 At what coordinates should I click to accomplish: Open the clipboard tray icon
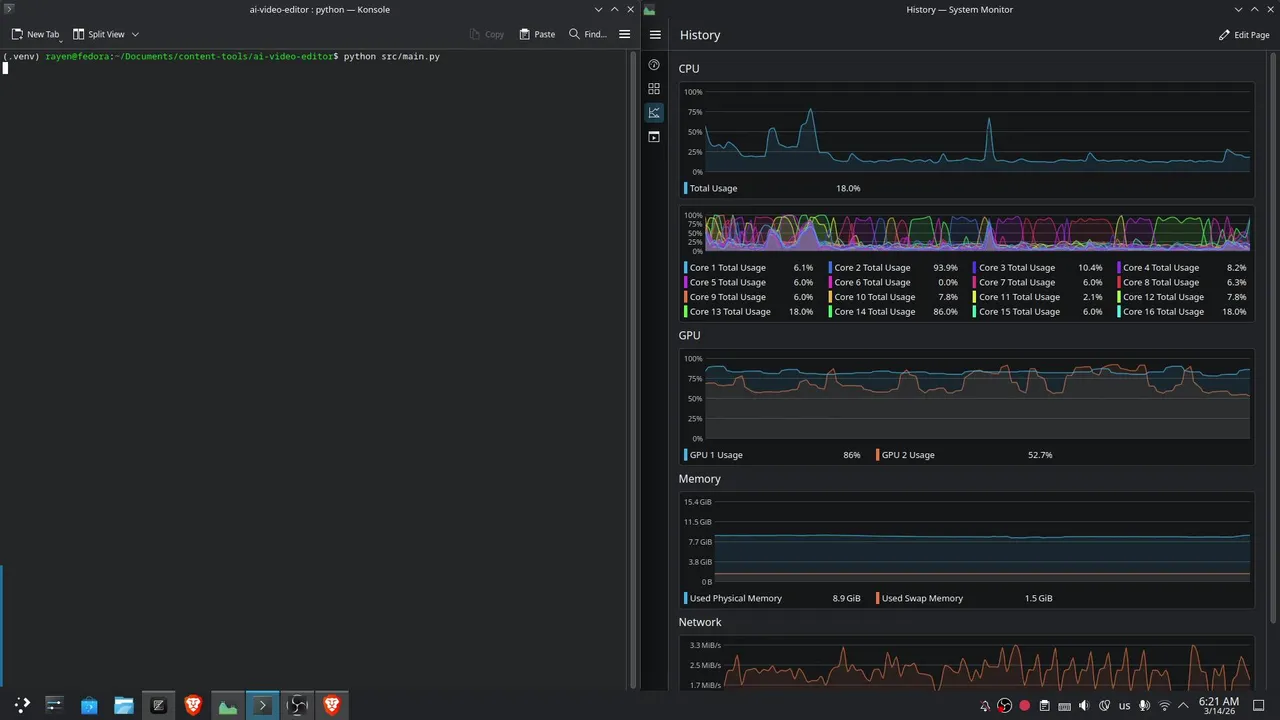click(x=1045, y=706)
